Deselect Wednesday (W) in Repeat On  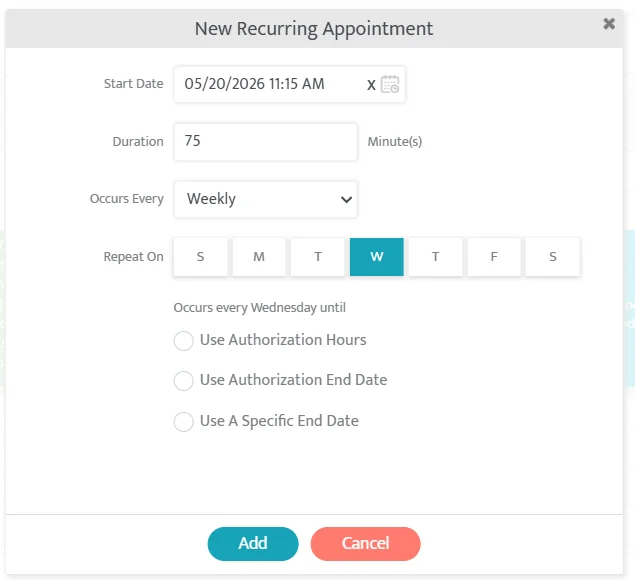coord(377,257)
